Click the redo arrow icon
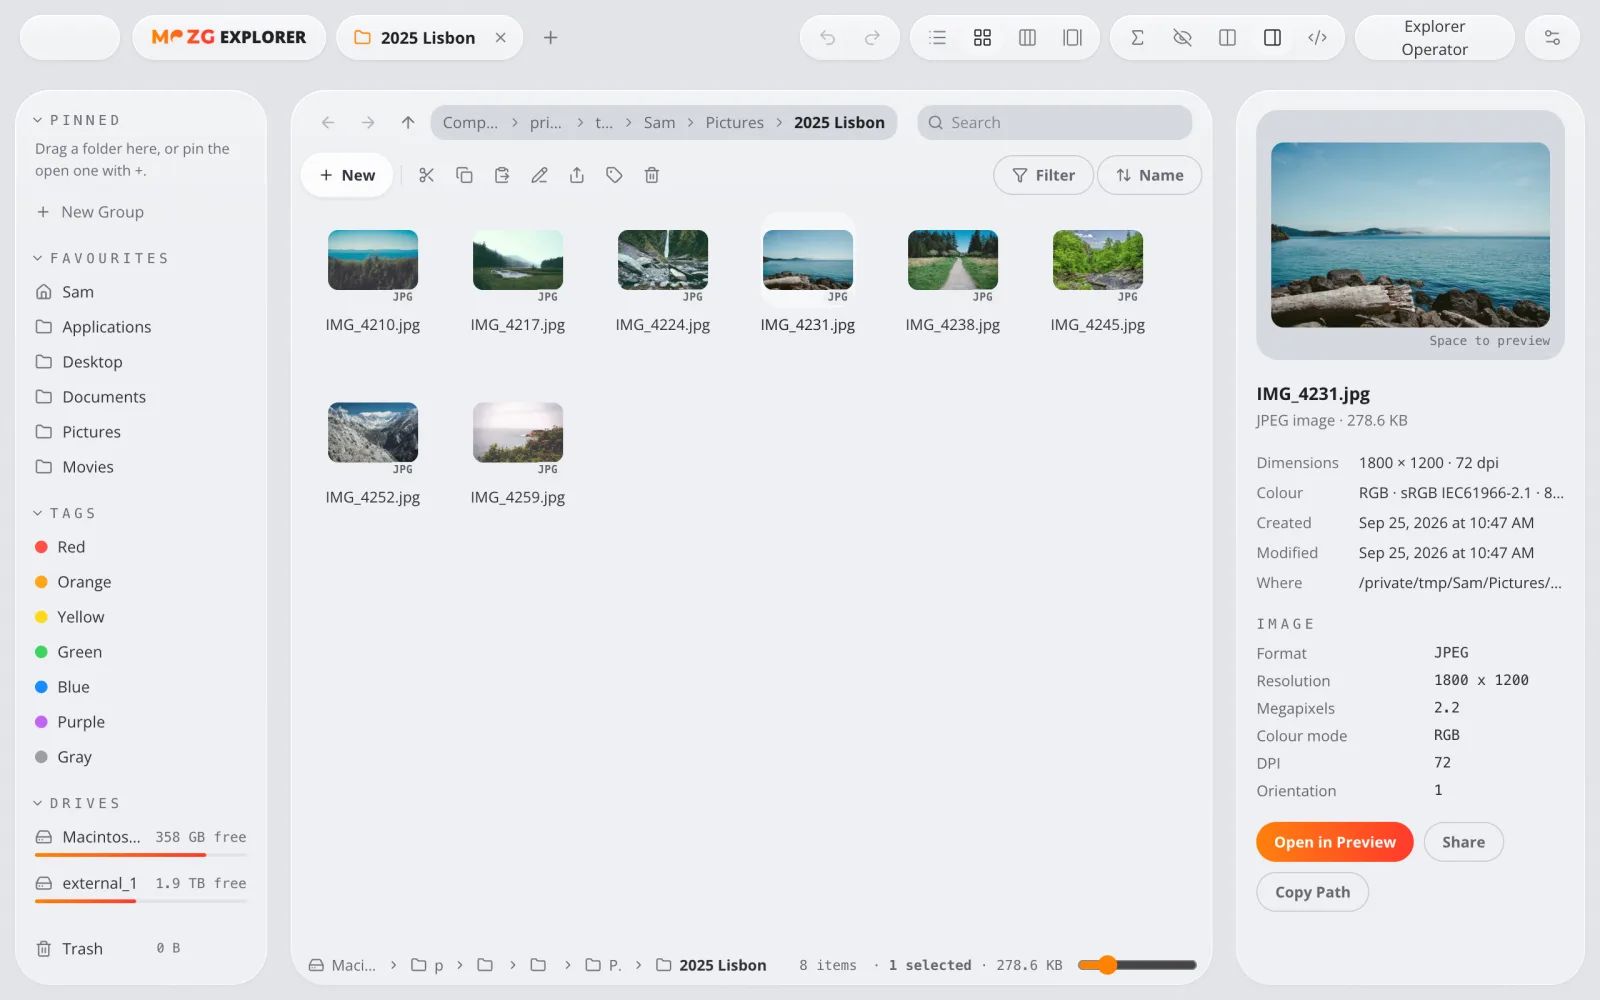The image size is (1600, 1000). click(x=872, y=38)
